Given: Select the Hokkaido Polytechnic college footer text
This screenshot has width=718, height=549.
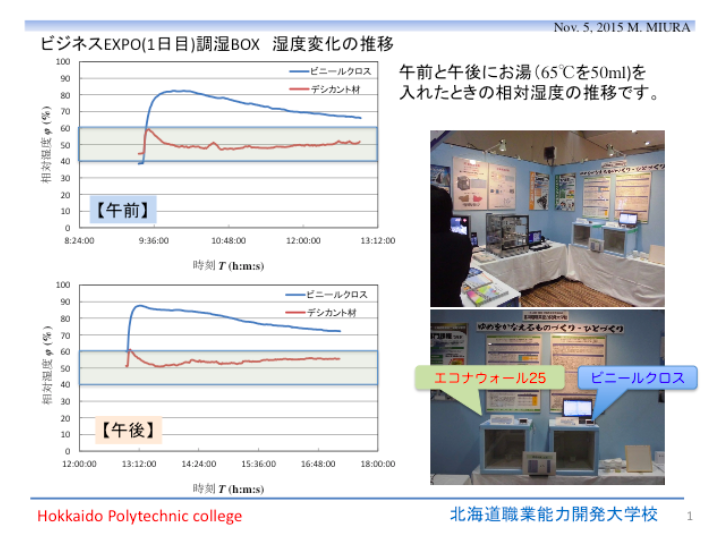Looking at the screenshot, I should click(x=140, y=516).
